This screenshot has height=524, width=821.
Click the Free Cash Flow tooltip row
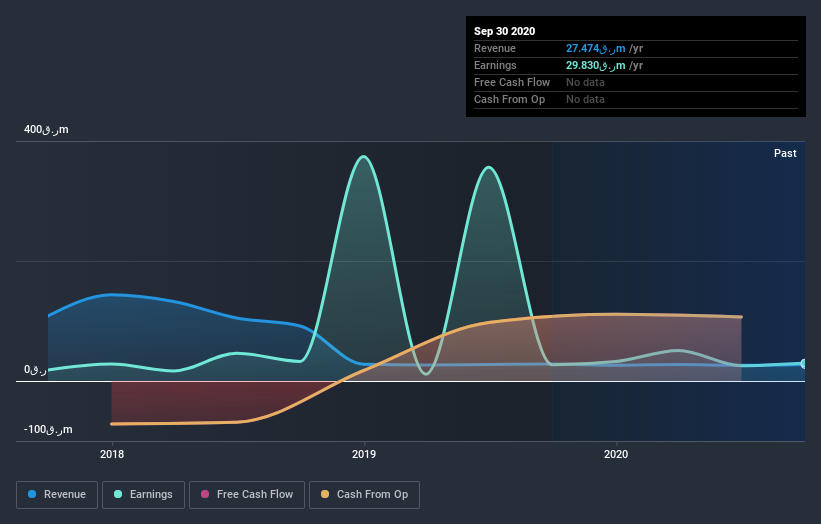(x=636, y=83)
